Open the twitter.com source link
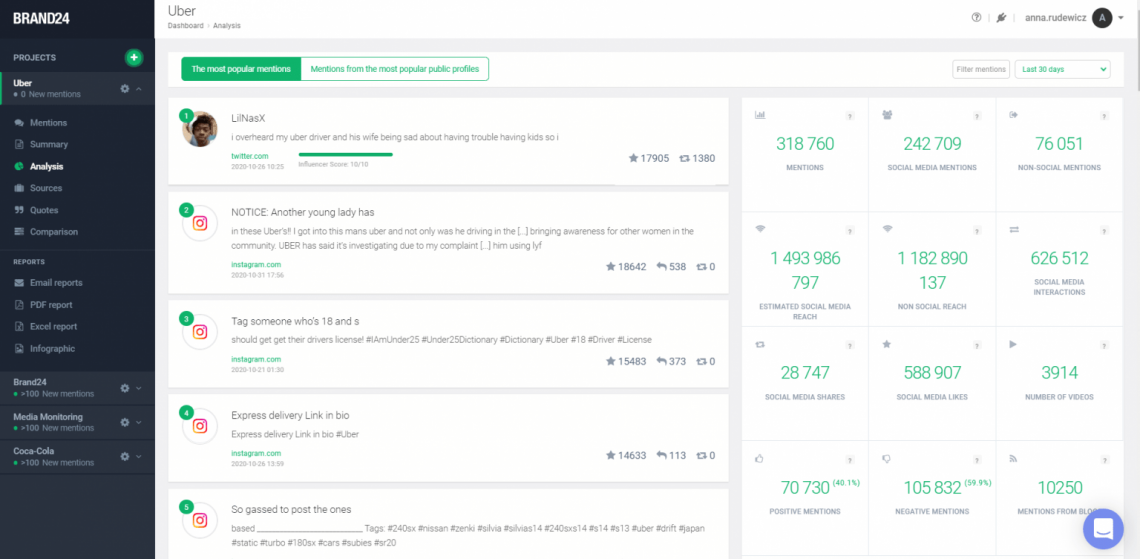1140x559 pixels. point(249,156)
